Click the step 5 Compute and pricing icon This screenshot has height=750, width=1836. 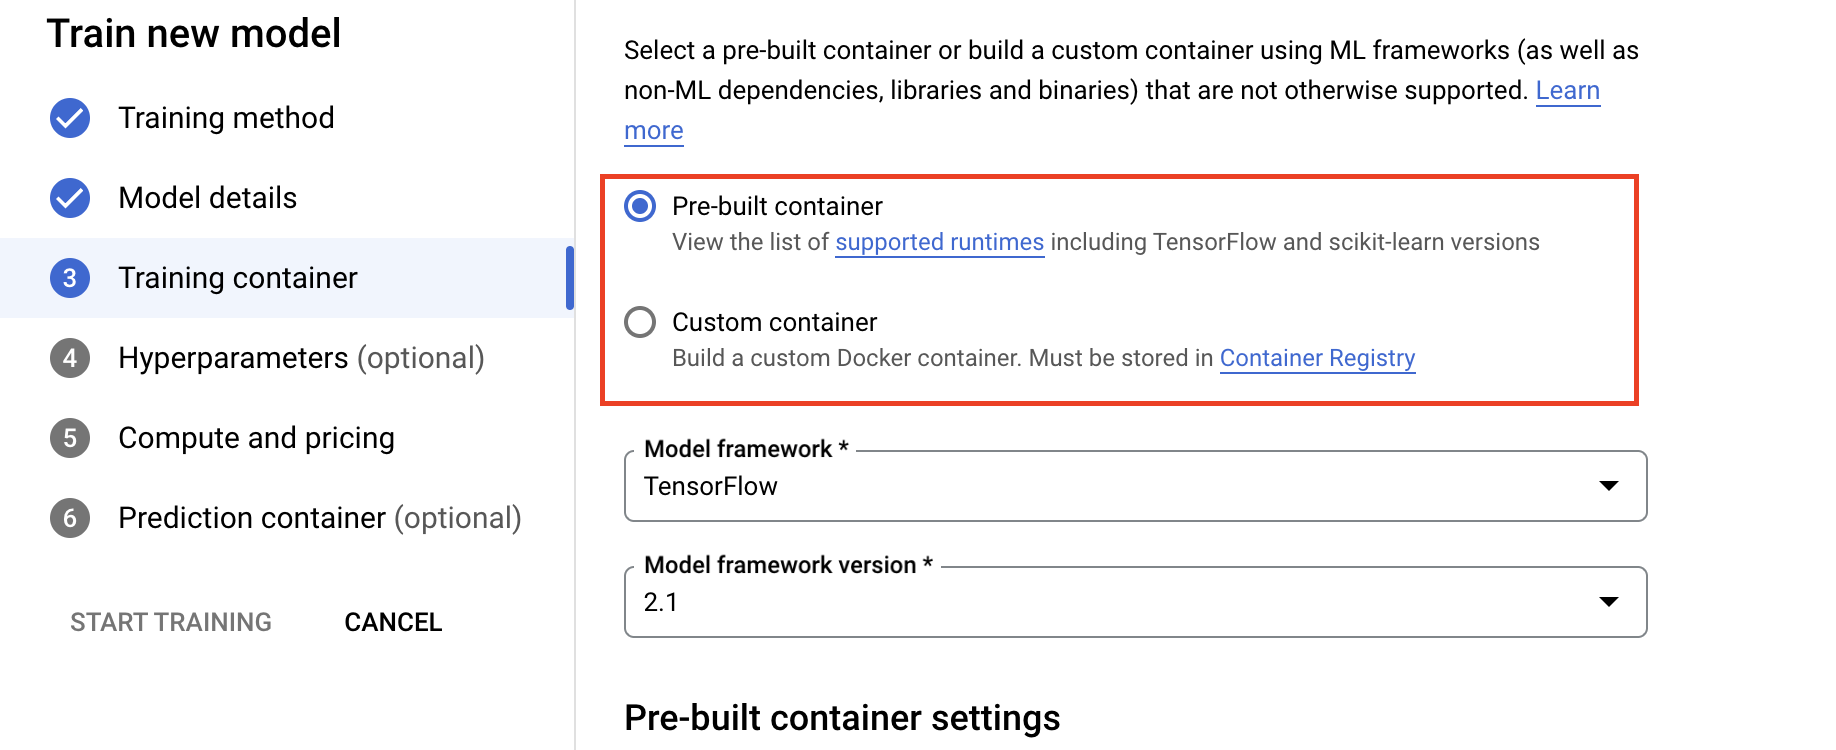69,437
